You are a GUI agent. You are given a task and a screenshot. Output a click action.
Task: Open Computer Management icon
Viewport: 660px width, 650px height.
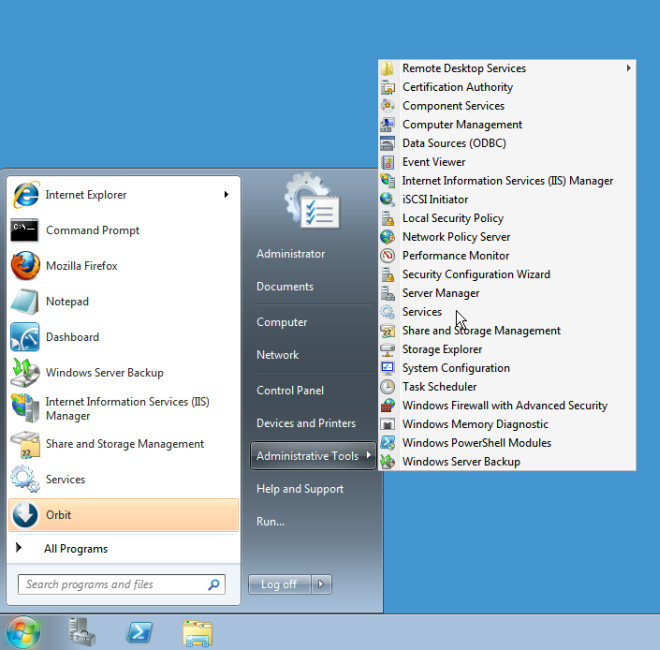387,125
